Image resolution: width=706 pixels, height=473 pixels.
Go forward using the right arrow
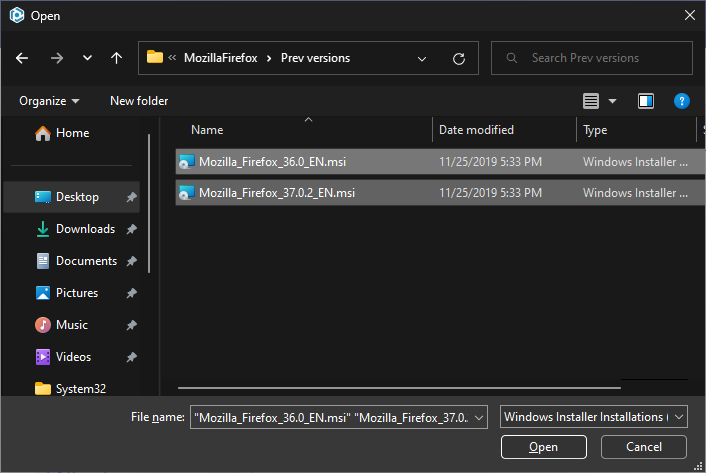click(x=57, y=58)
